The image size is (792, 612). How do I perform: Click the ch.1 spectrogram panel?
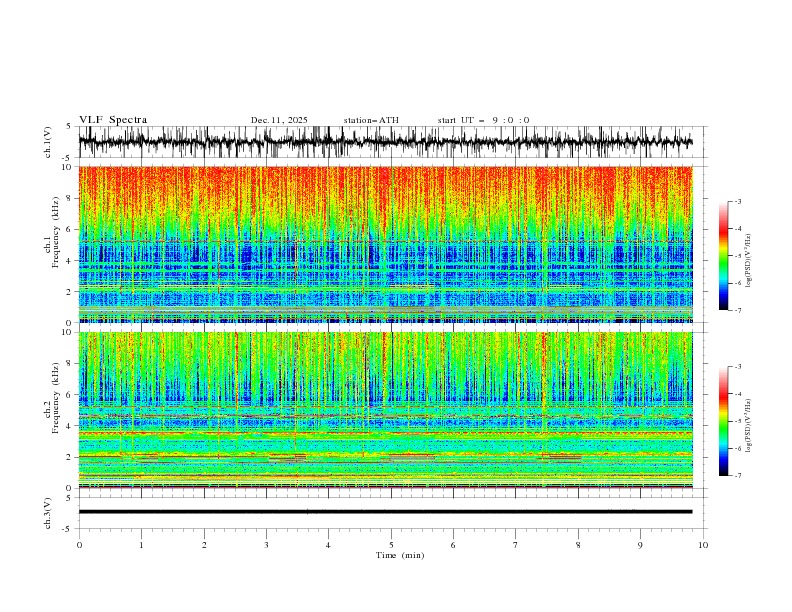[x=385, y=244]
